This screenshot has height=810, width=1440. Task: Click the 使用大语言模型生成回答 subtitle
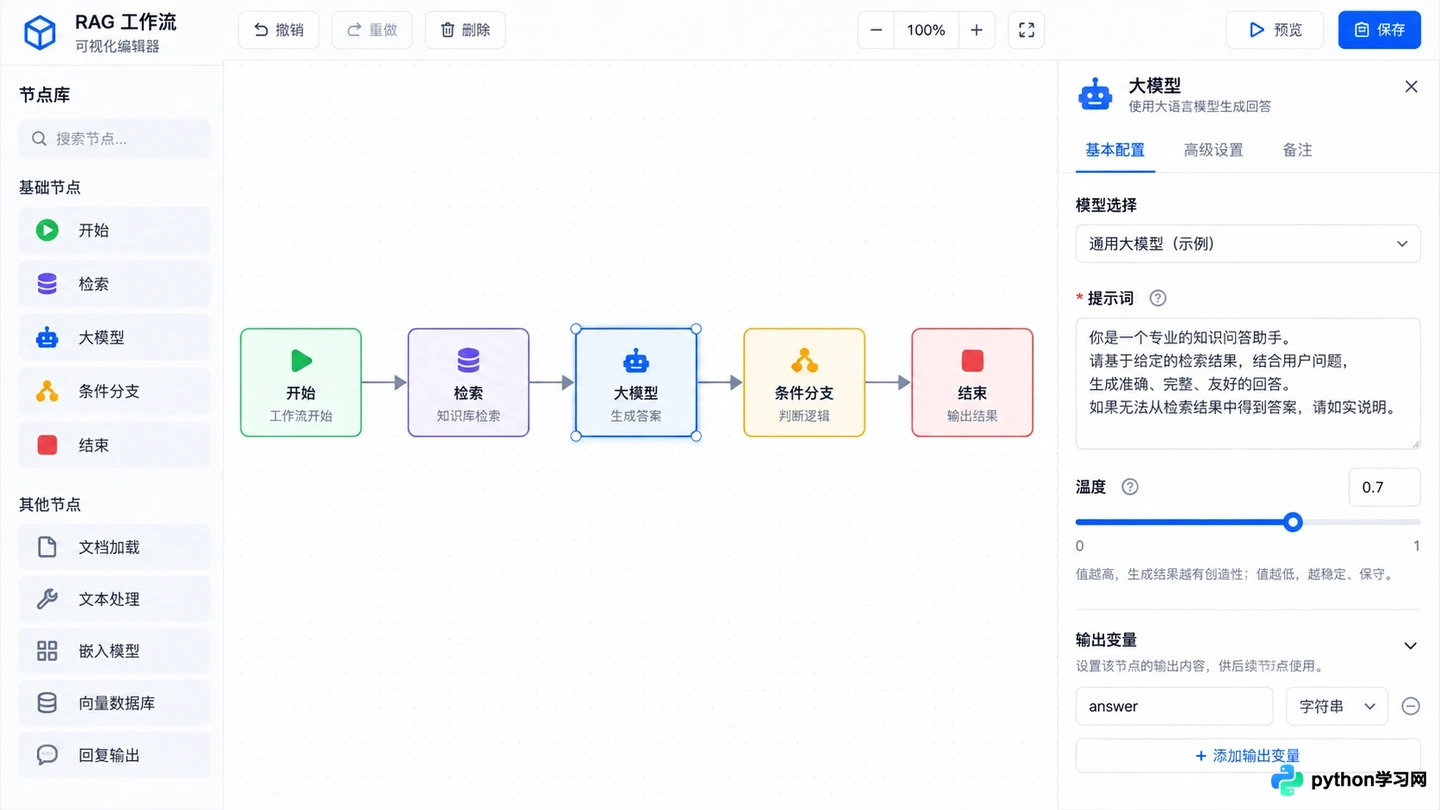(1200, 106)
